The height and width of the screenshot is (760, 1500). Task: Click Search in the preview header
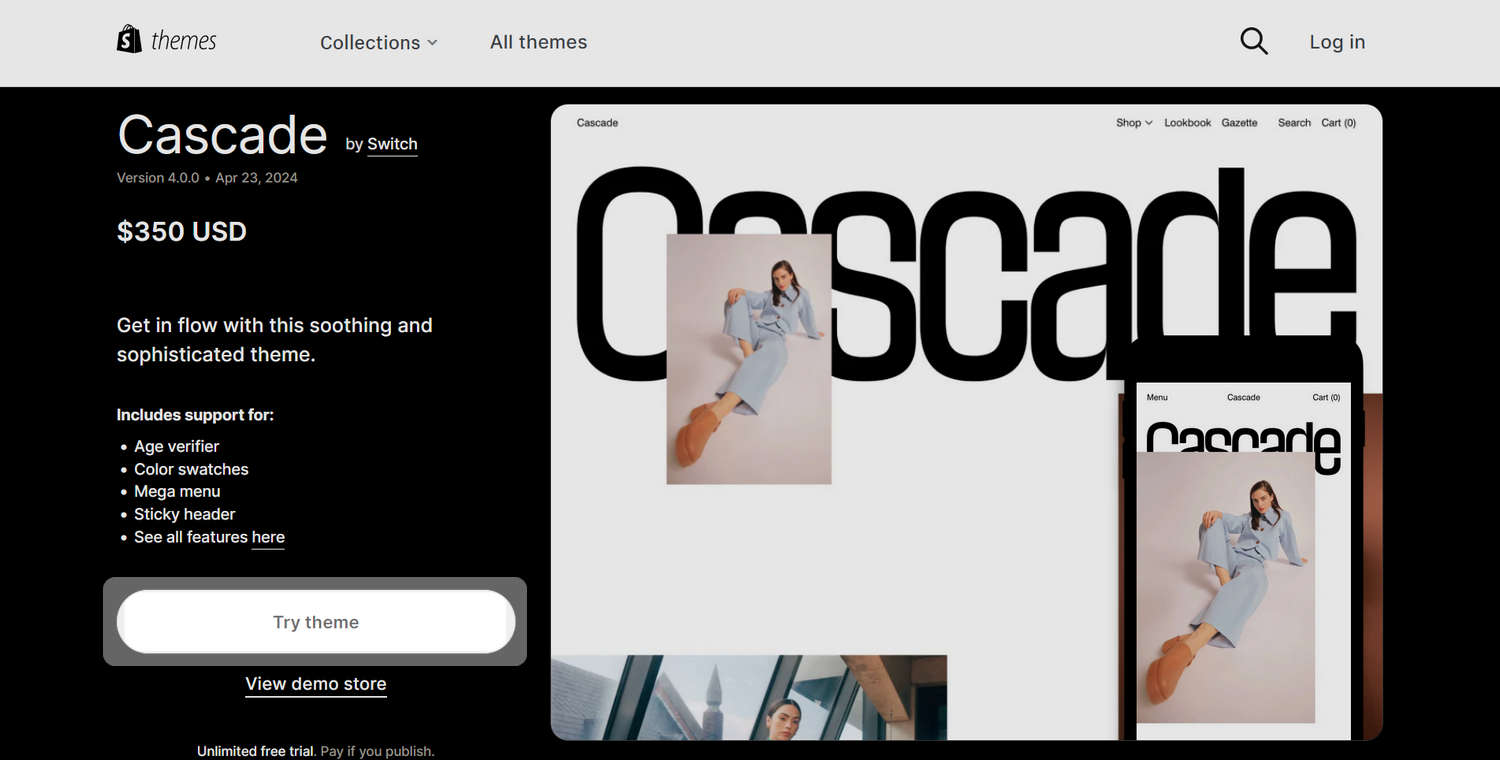[x=1294, y=123]
